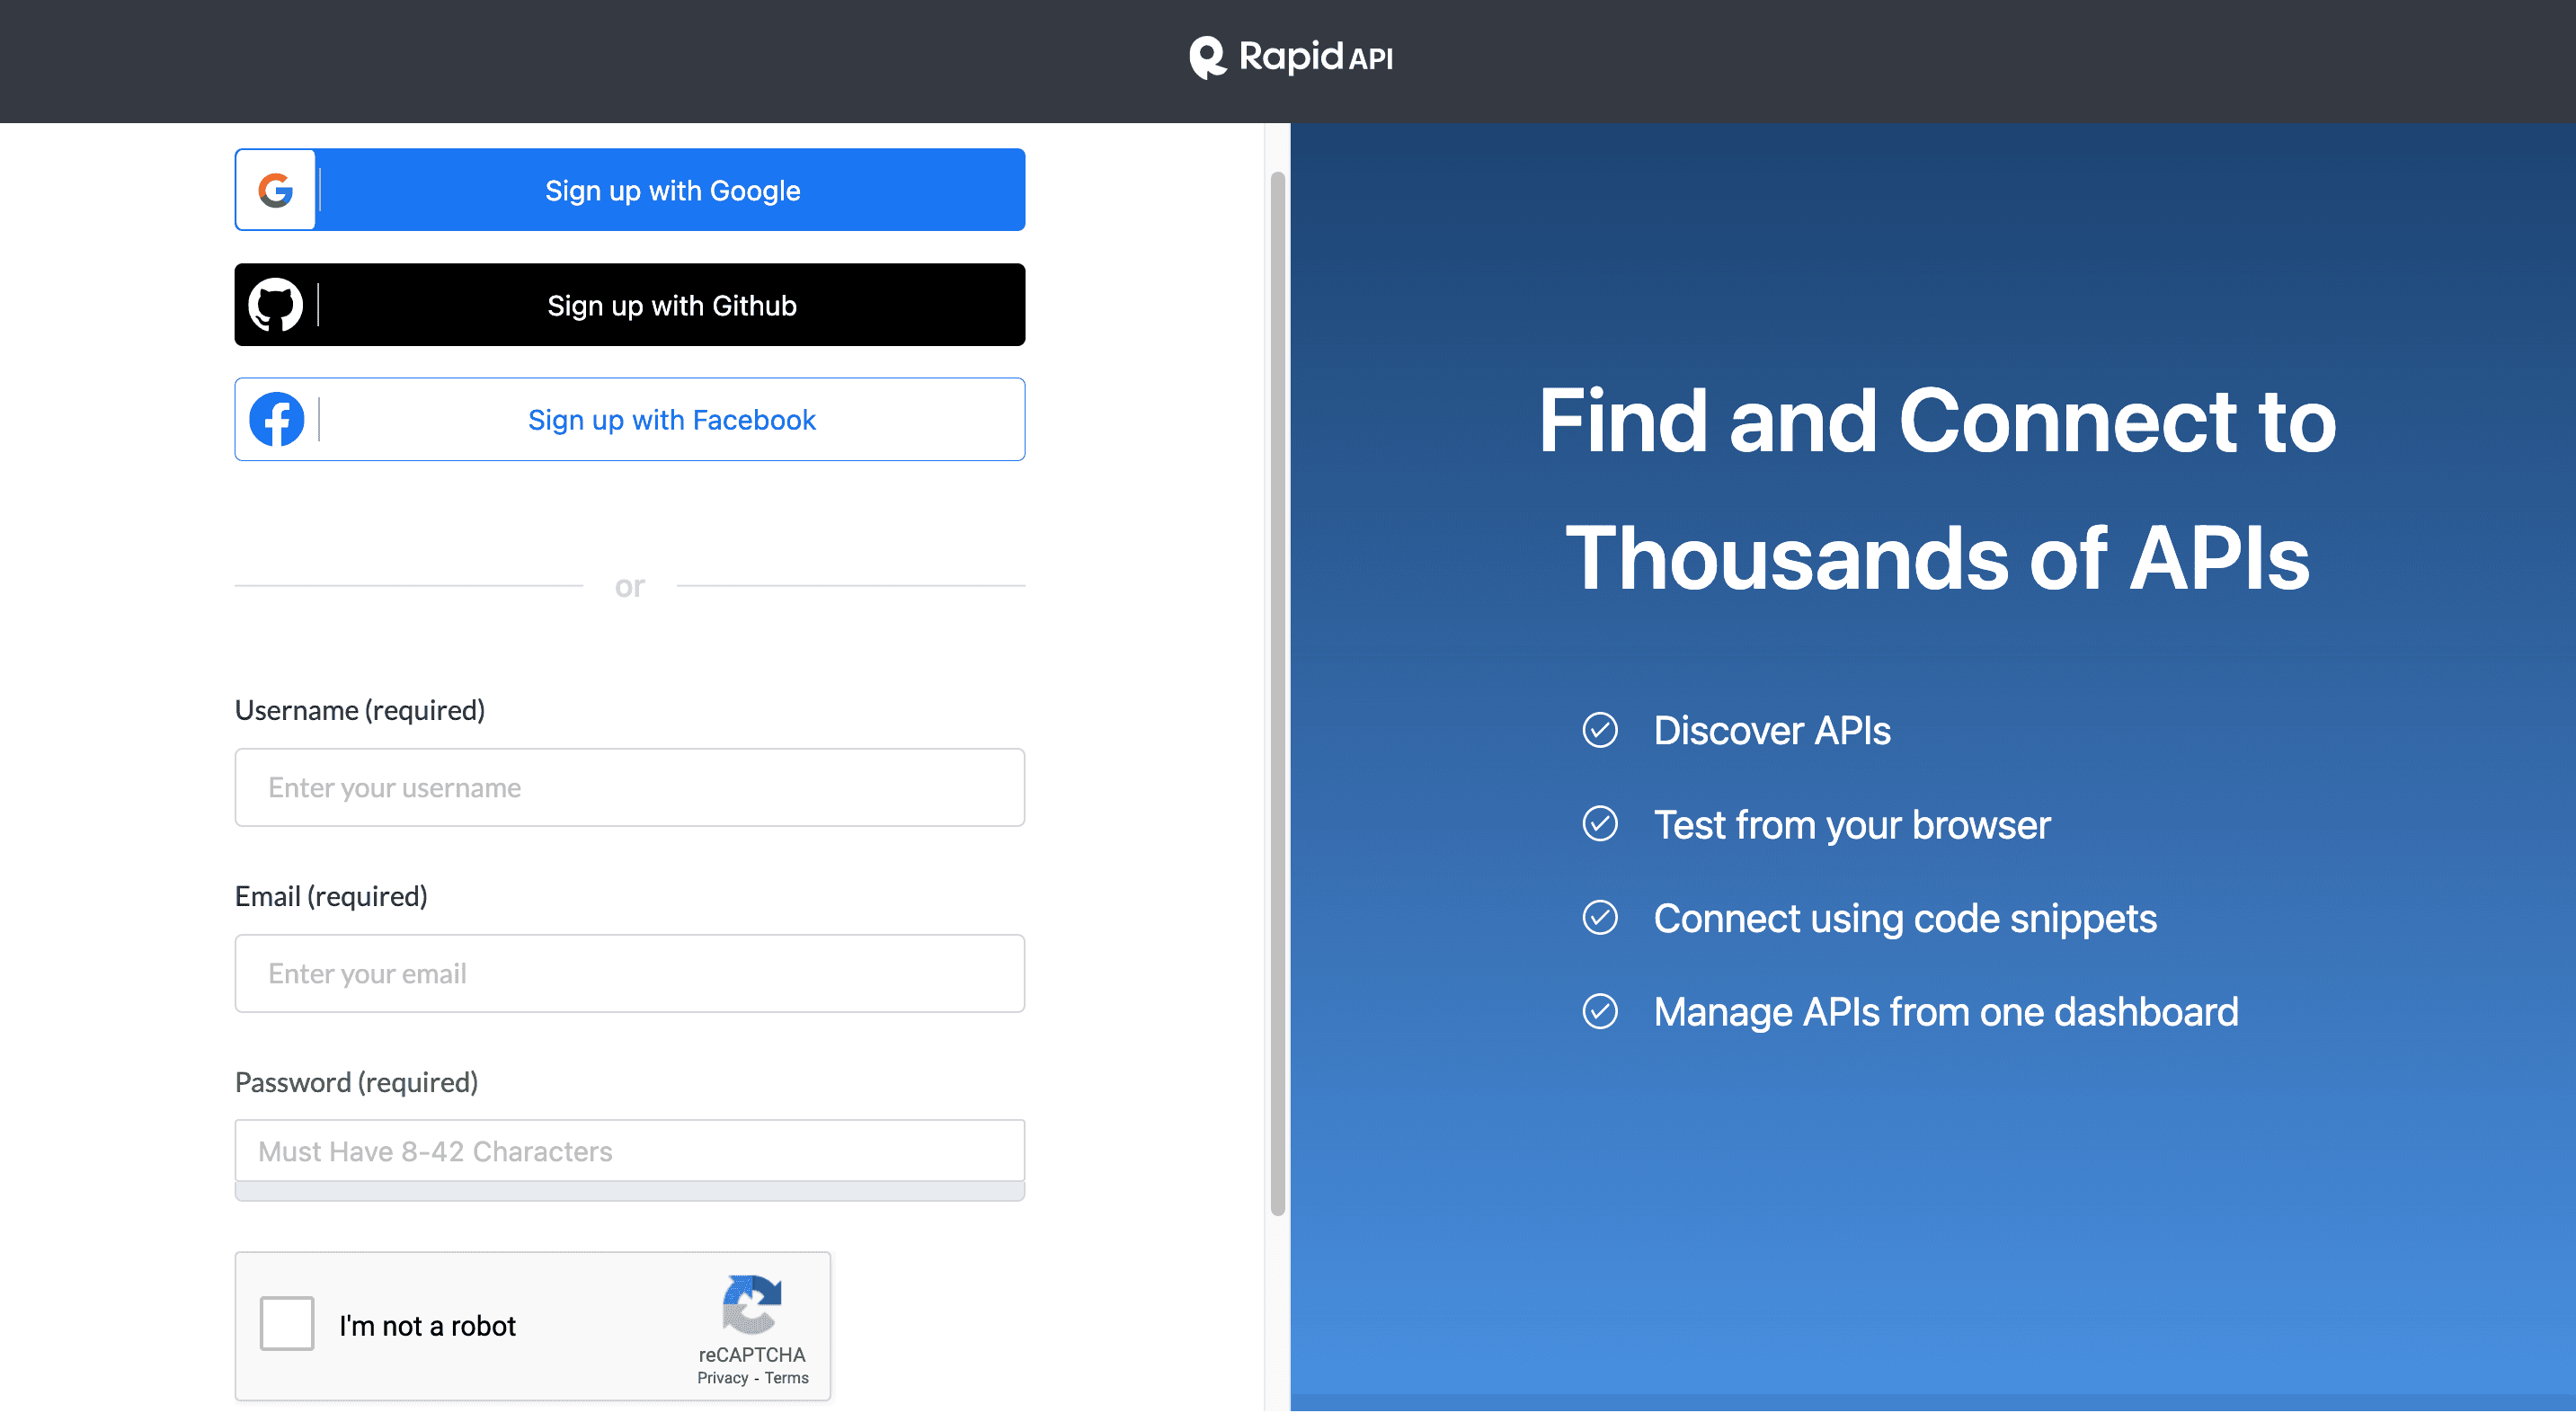Viewport: 2576px width, 1413px height.
Task: Click the 'Test from your browser' checkmark icon
Action: pos(1600,822)
